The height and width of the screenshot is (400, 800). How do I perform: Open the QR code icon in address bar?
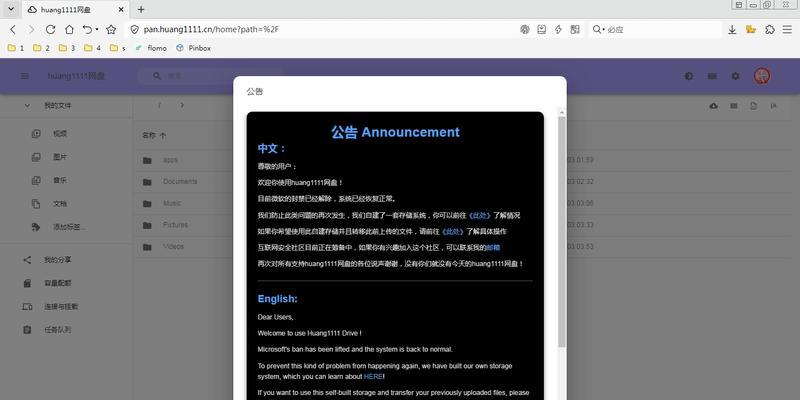tap(575, 30)
